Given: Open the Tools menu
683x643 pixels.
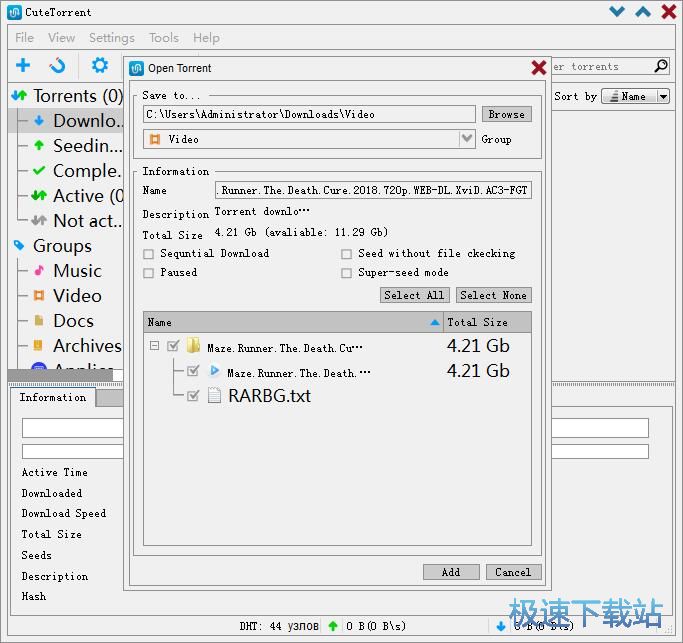Looking at the screenshot, I should point(163,37).
